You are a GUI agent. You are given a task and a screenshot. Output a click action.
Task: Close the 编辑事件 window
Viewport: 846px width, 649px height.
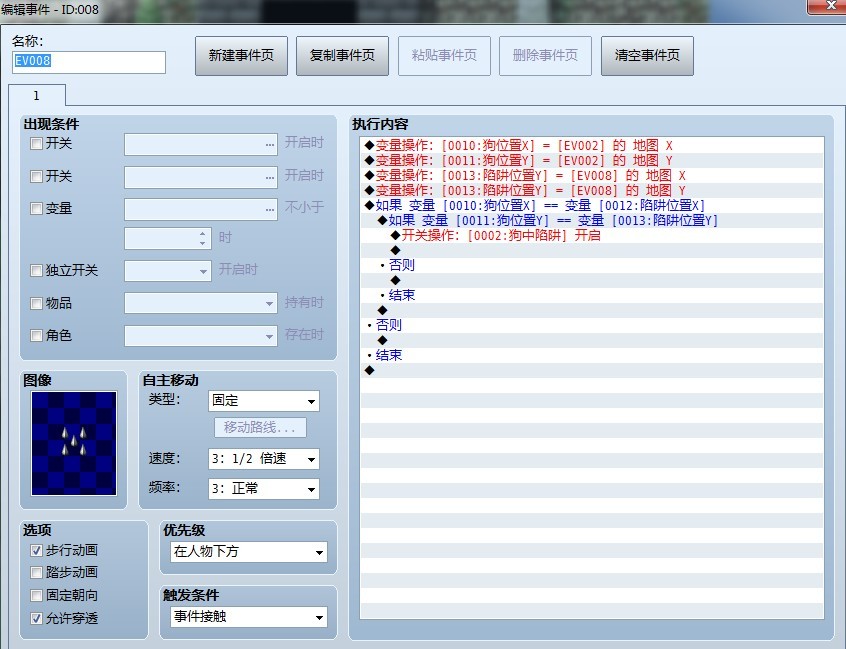pyautogui.click(x=827, y=6)
